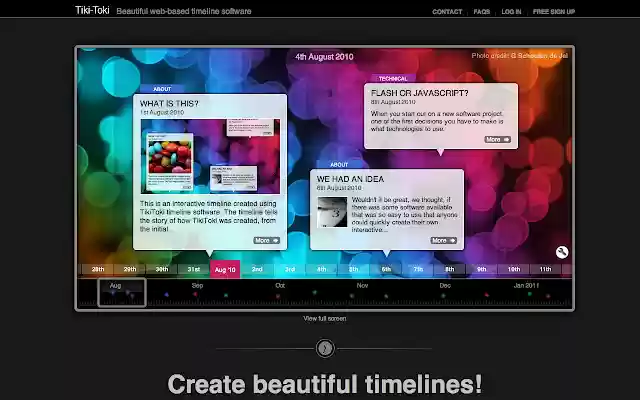Select the 10th date on the timeline
Viewport: 640px width, 400px height.
(x=514, y=269)
